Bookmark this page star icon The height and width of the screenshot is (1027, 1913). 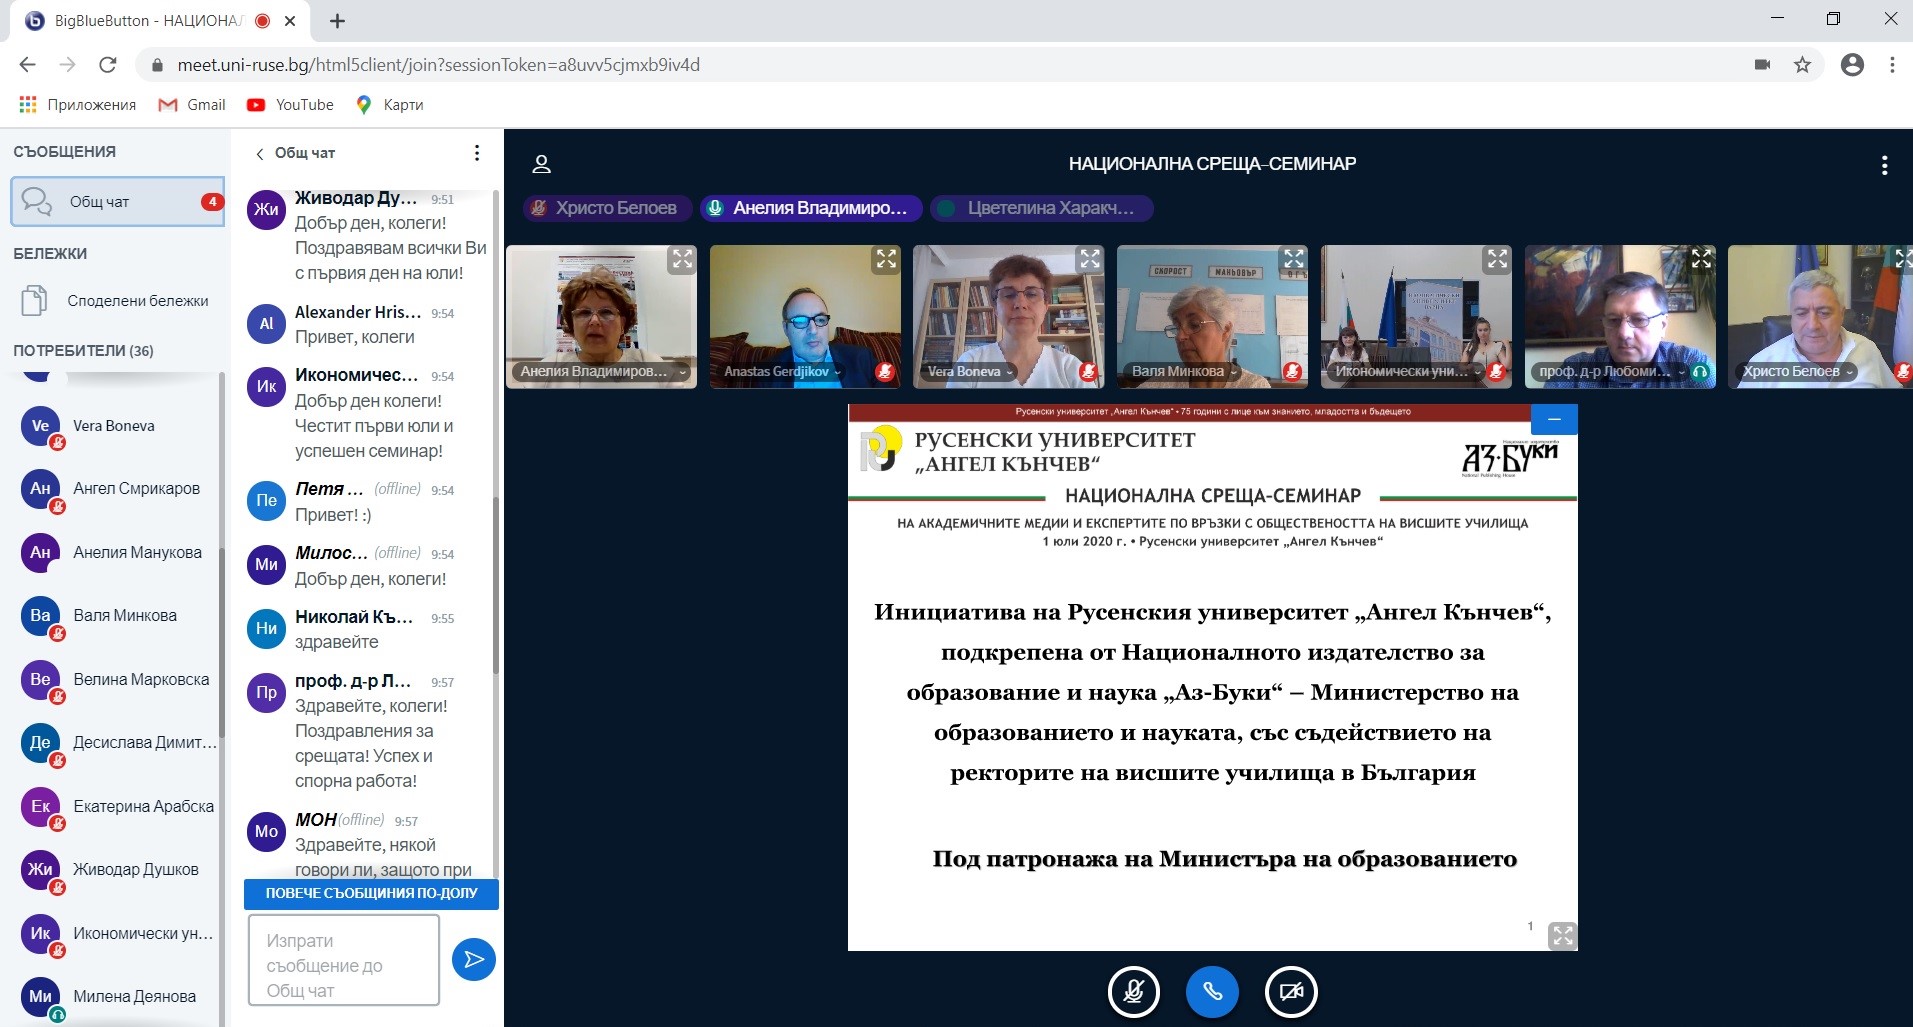click(1802, 65)
